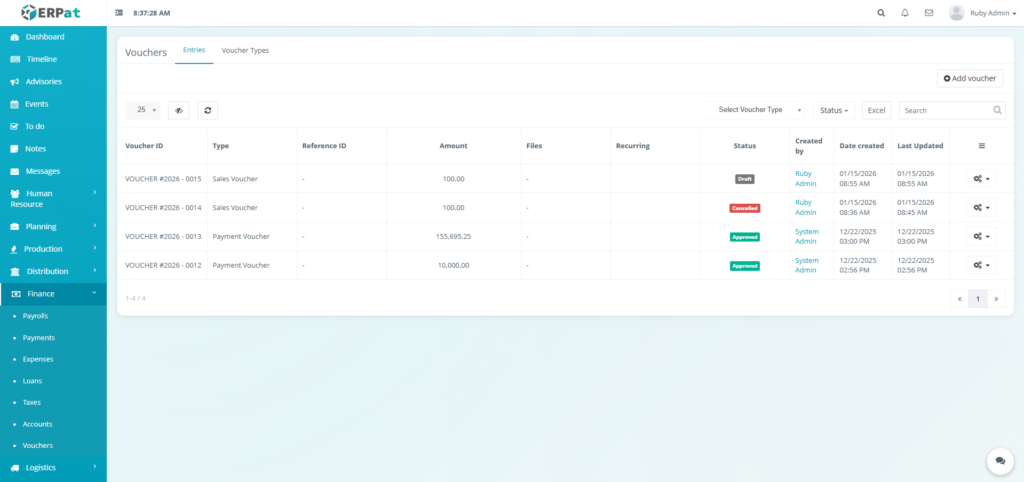1024x482 pixels.
Task: Open the notifications bell icon
Action: [905, 13]
